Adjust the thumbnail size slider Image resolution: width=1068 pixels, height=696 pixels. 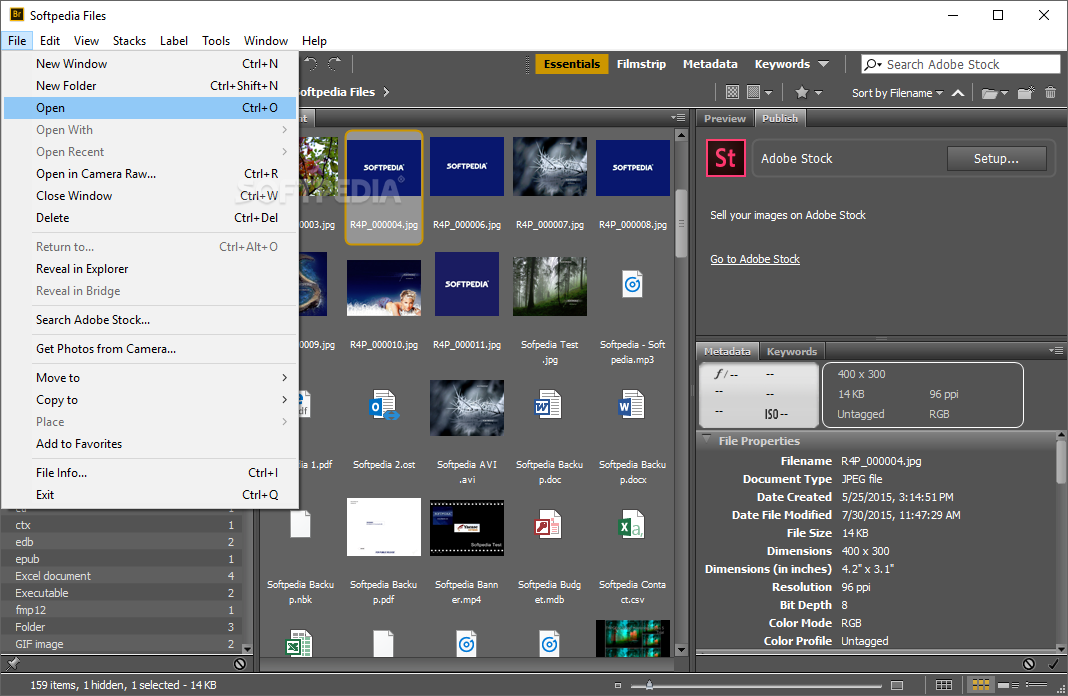(649, 685)
